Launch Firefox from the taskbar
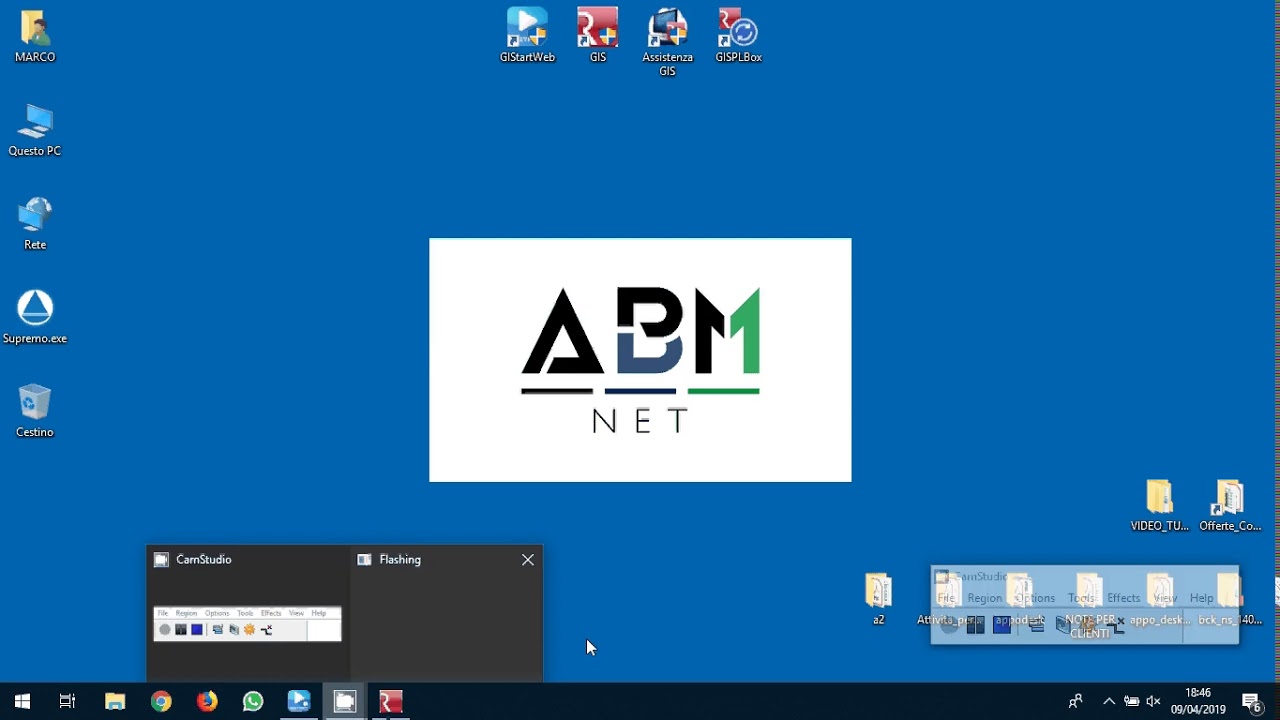The width and height of the screenshot is (1280, 720). coord(207,701)
